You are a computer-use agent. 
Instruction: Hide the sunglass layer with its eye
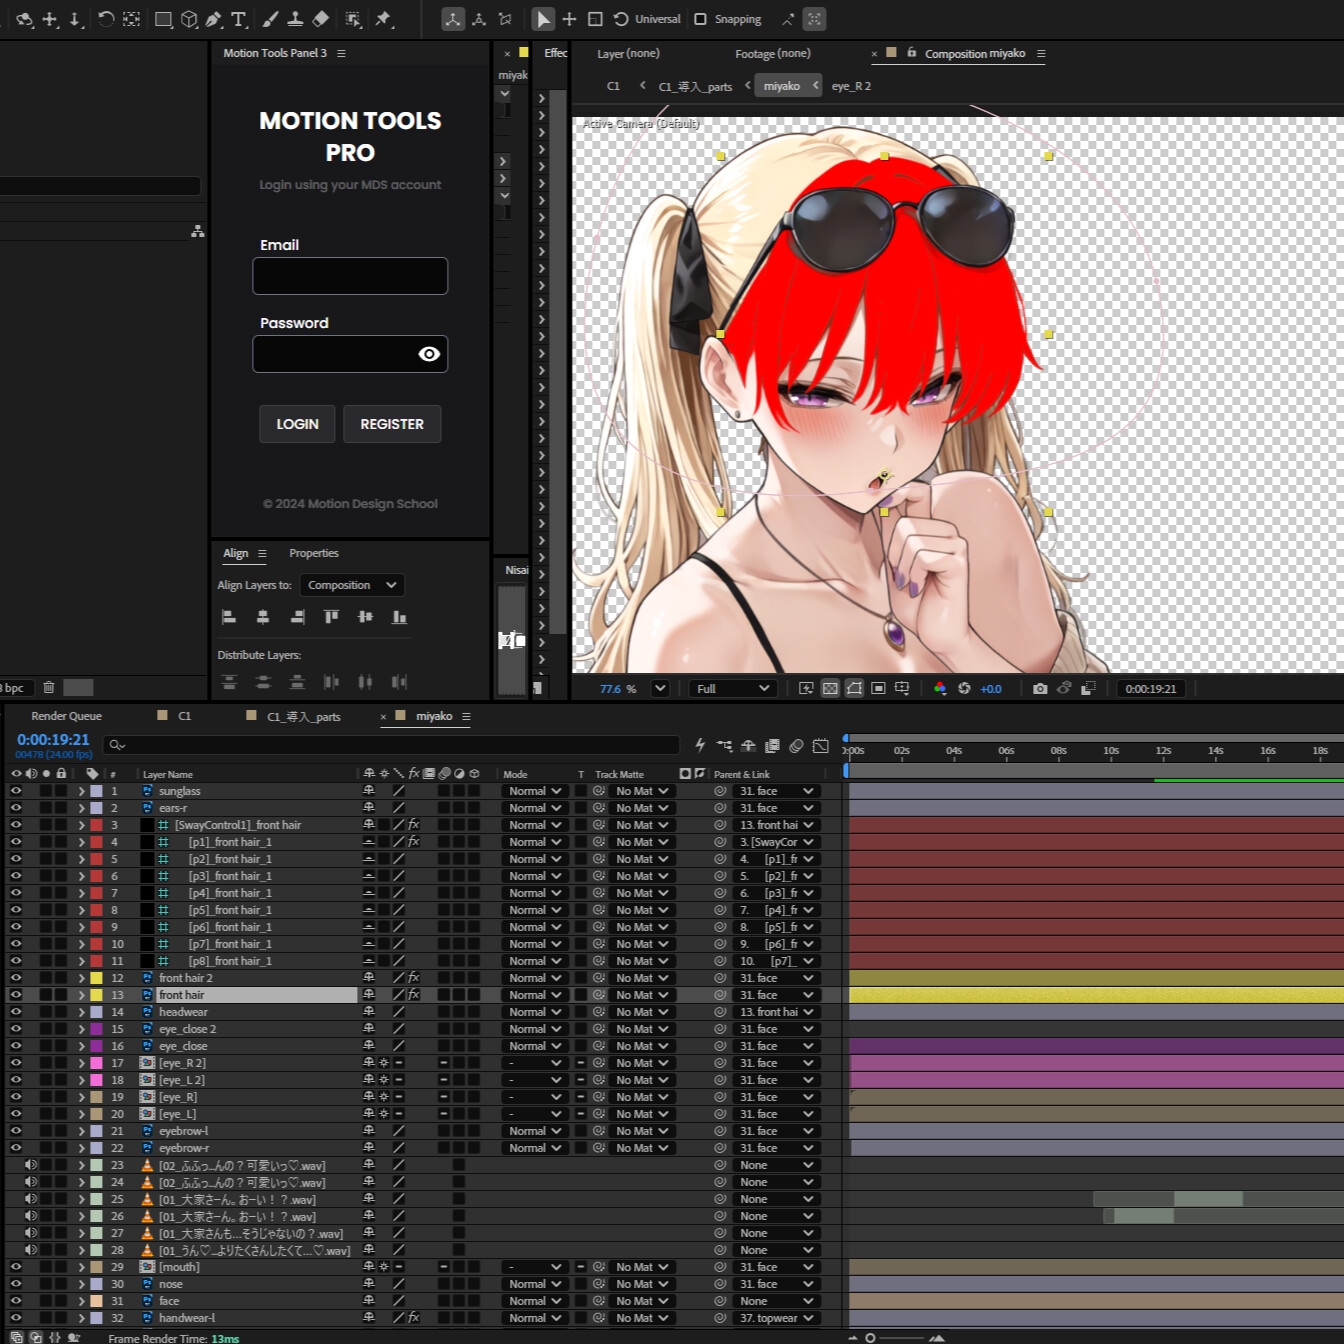(16, 791)
